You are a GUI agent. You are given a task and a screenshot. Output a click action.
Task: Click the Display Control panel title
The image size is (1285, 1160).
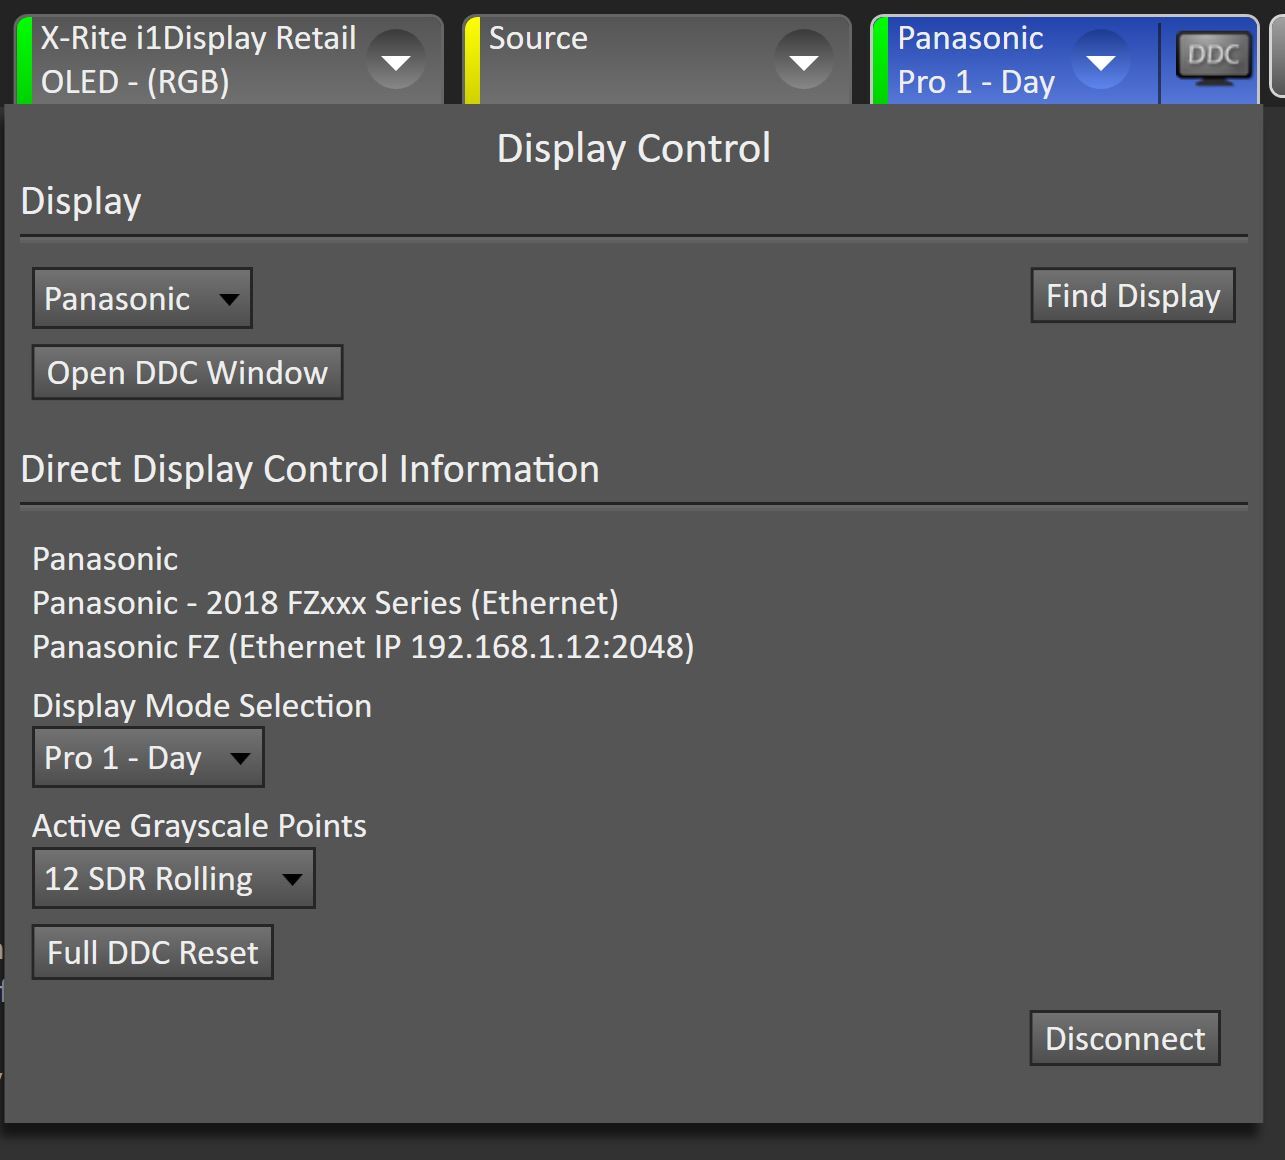[633, 149]
